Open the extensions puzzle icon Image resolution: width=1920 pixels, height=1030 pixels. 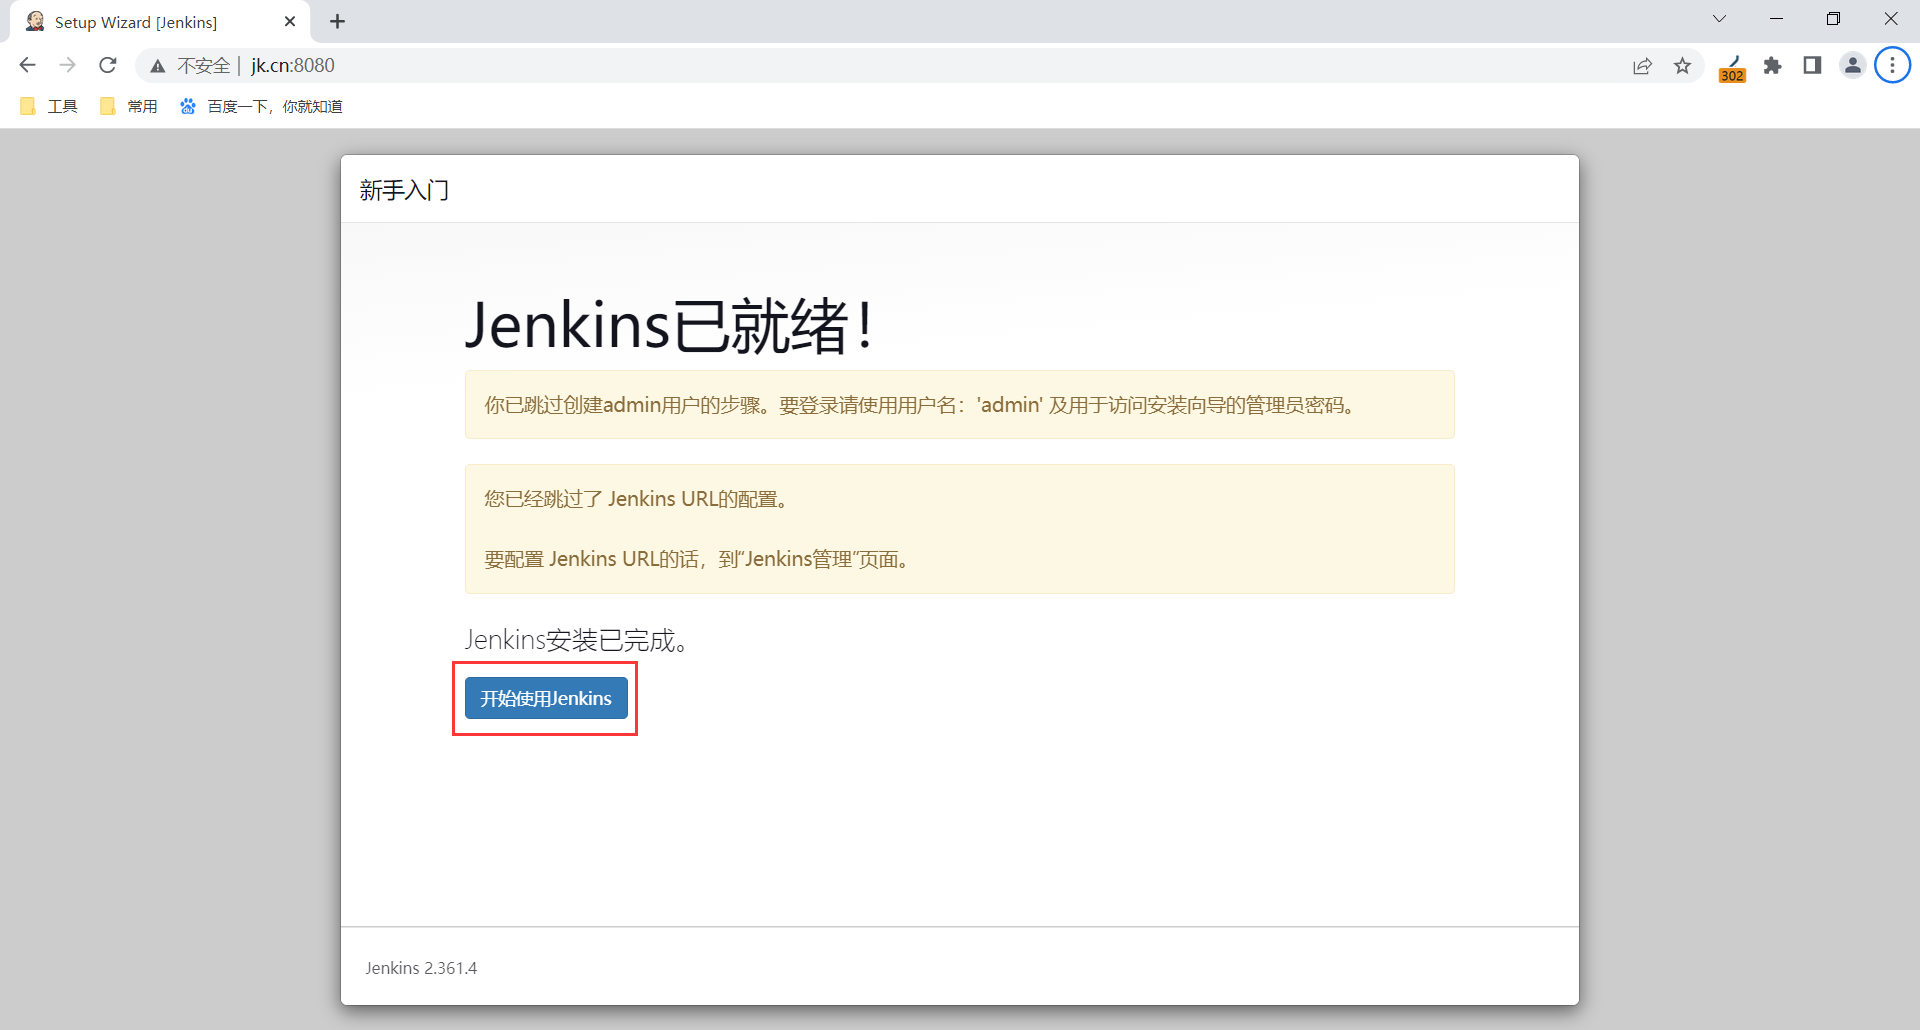point(1773,66)
